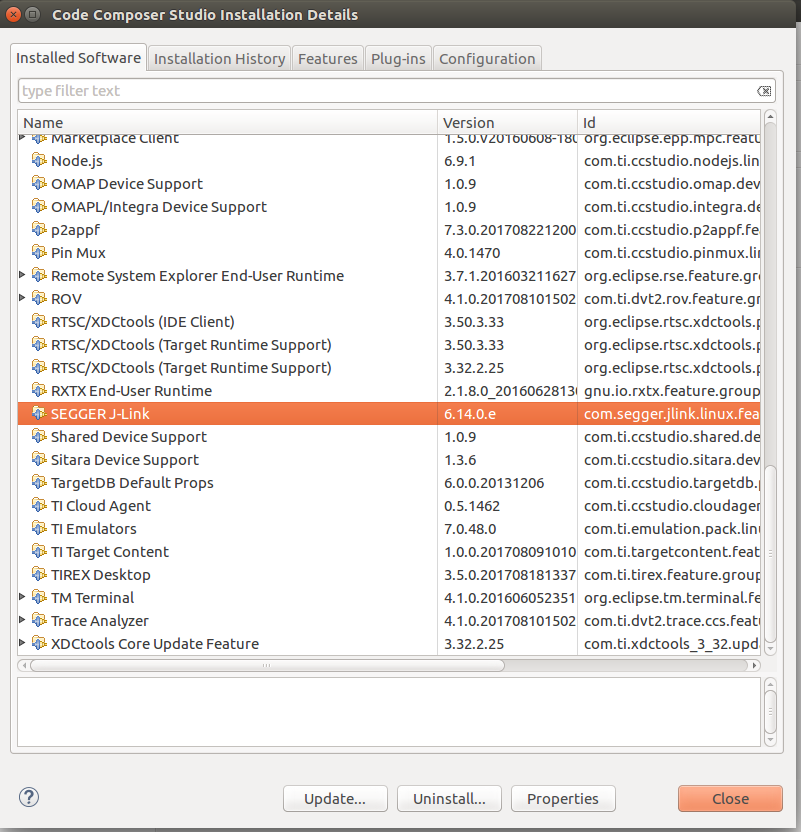The height and width of the screenshot is (832, 801).
Task: Click the OMAPL/Integra Device Support icon
Action: [39, 205]
